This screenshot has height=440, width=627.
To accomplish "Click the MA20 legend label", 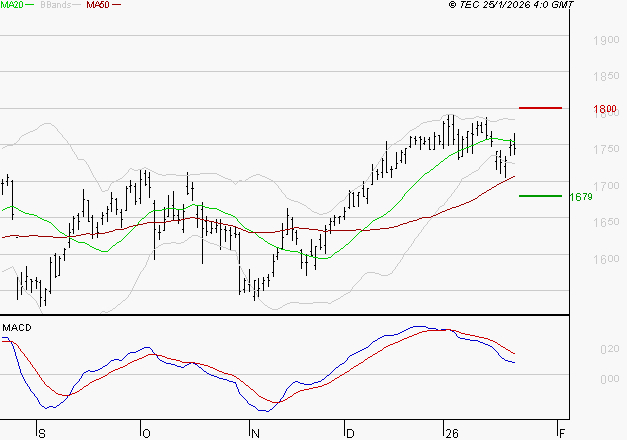I will 12,5.
